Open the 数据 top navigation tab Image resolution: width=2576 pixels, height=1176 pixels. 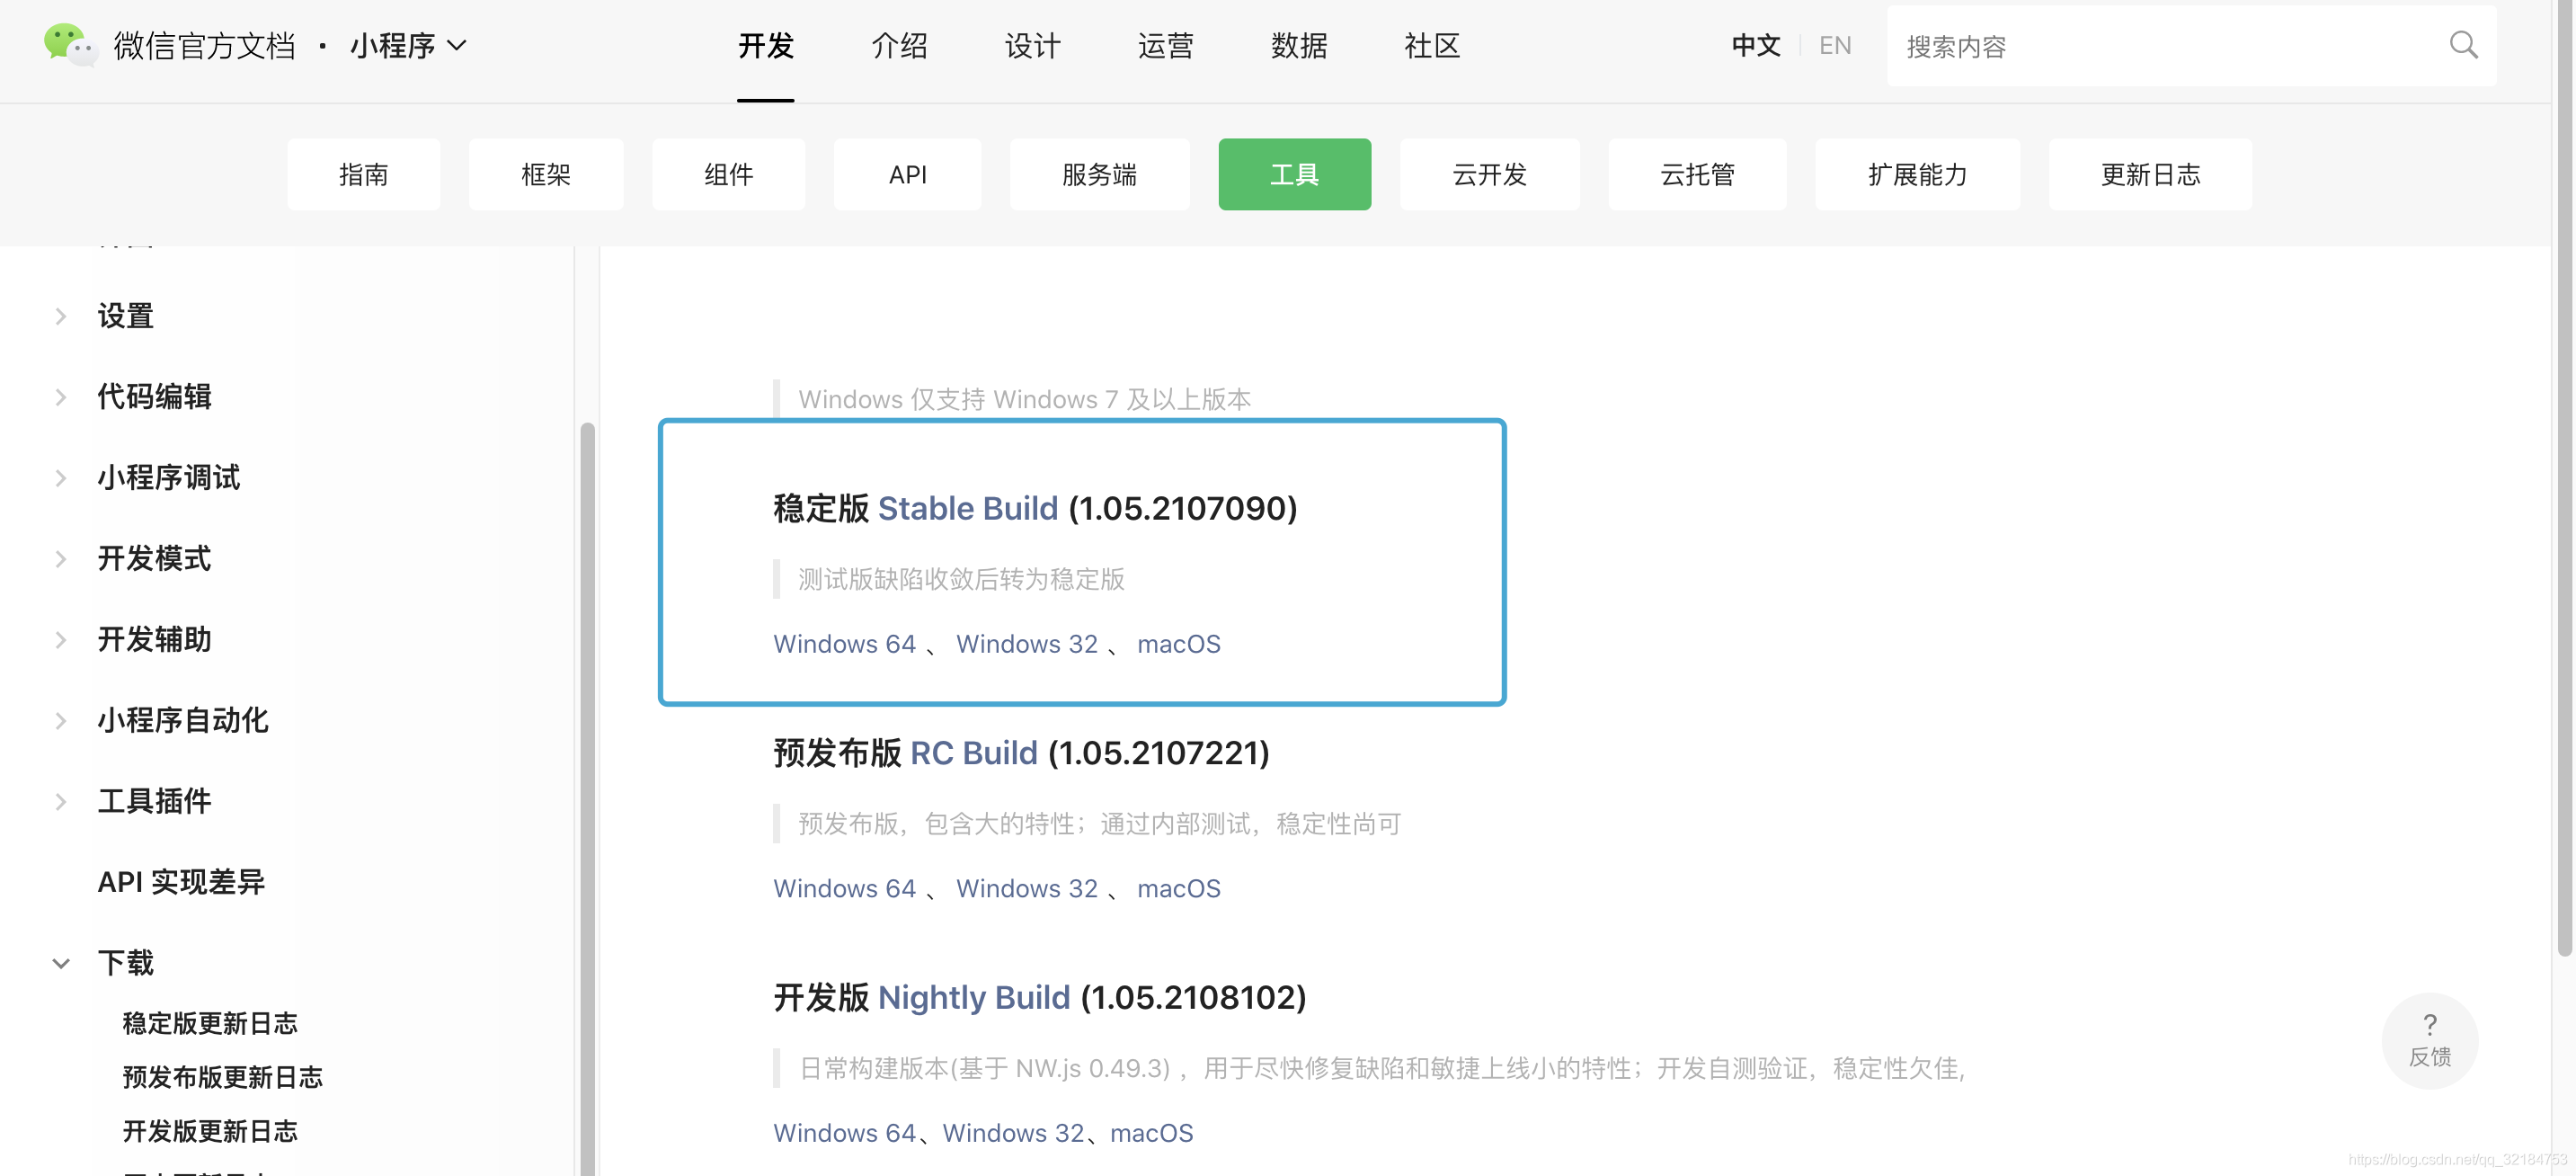(1298, 45)
